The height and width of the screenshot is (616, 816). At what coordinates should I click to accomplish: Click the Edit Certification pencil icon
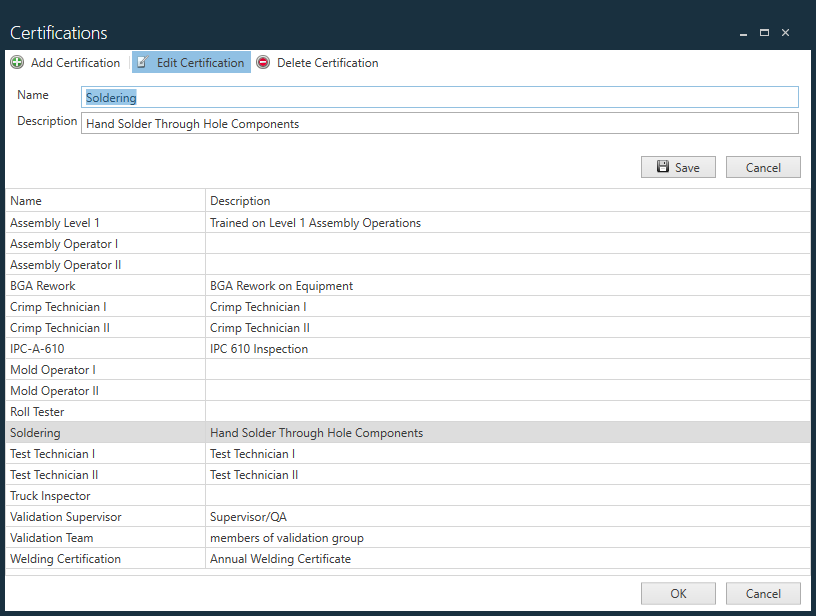click(x=142, y=62)
